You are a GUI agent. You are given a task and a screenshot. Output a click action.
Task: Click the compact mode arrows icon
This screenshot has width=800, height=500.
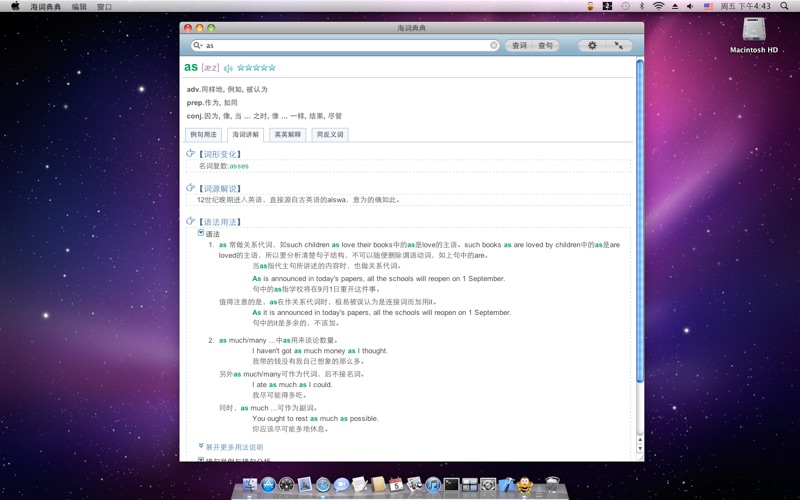[618, 45]
